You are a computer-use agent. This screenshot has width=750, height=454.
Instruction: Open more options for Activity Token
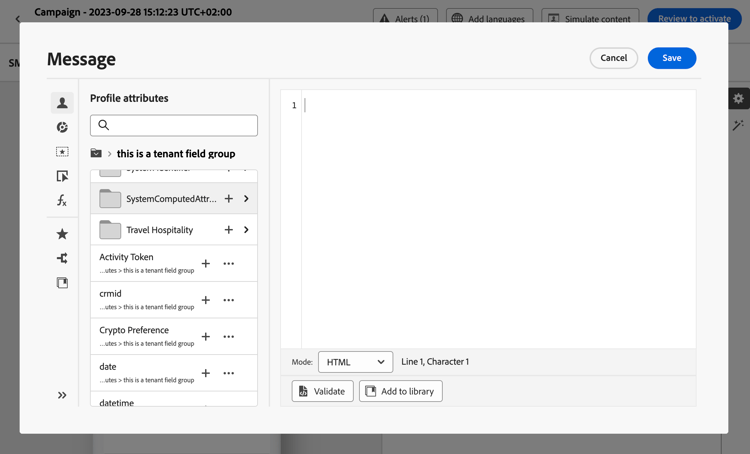229,264
